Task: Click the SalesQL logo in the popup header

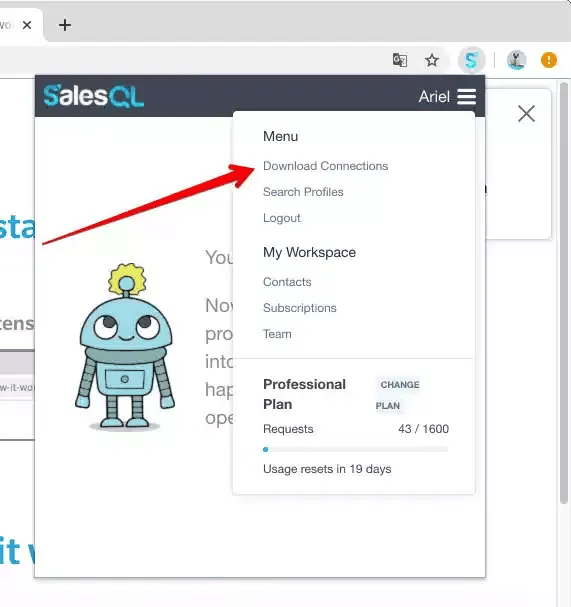Action: [x=94, y=96]
